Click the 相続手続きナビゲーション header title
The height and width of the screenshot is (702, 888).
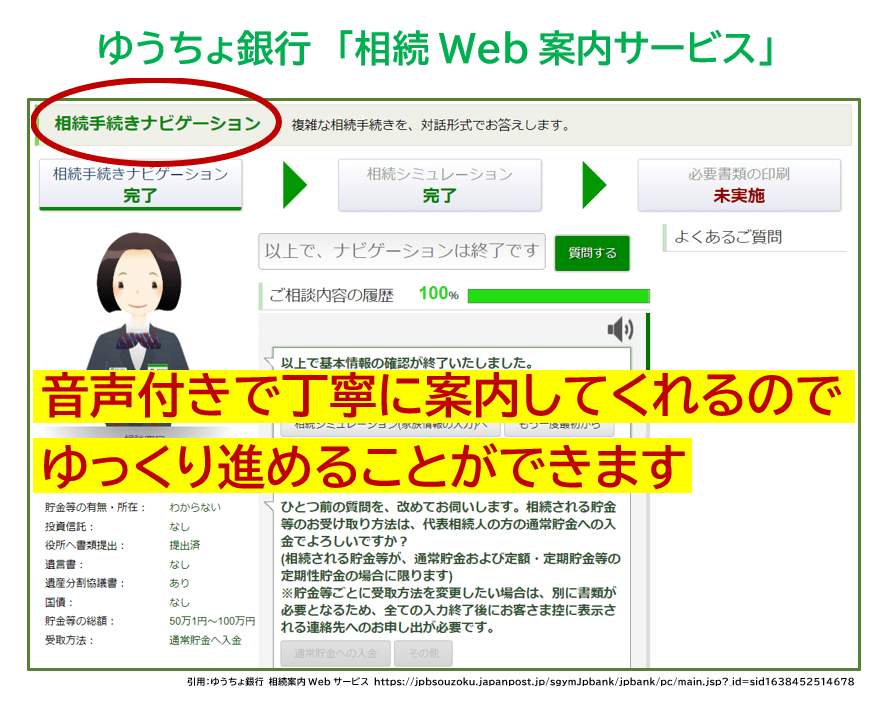pos(157,123)
